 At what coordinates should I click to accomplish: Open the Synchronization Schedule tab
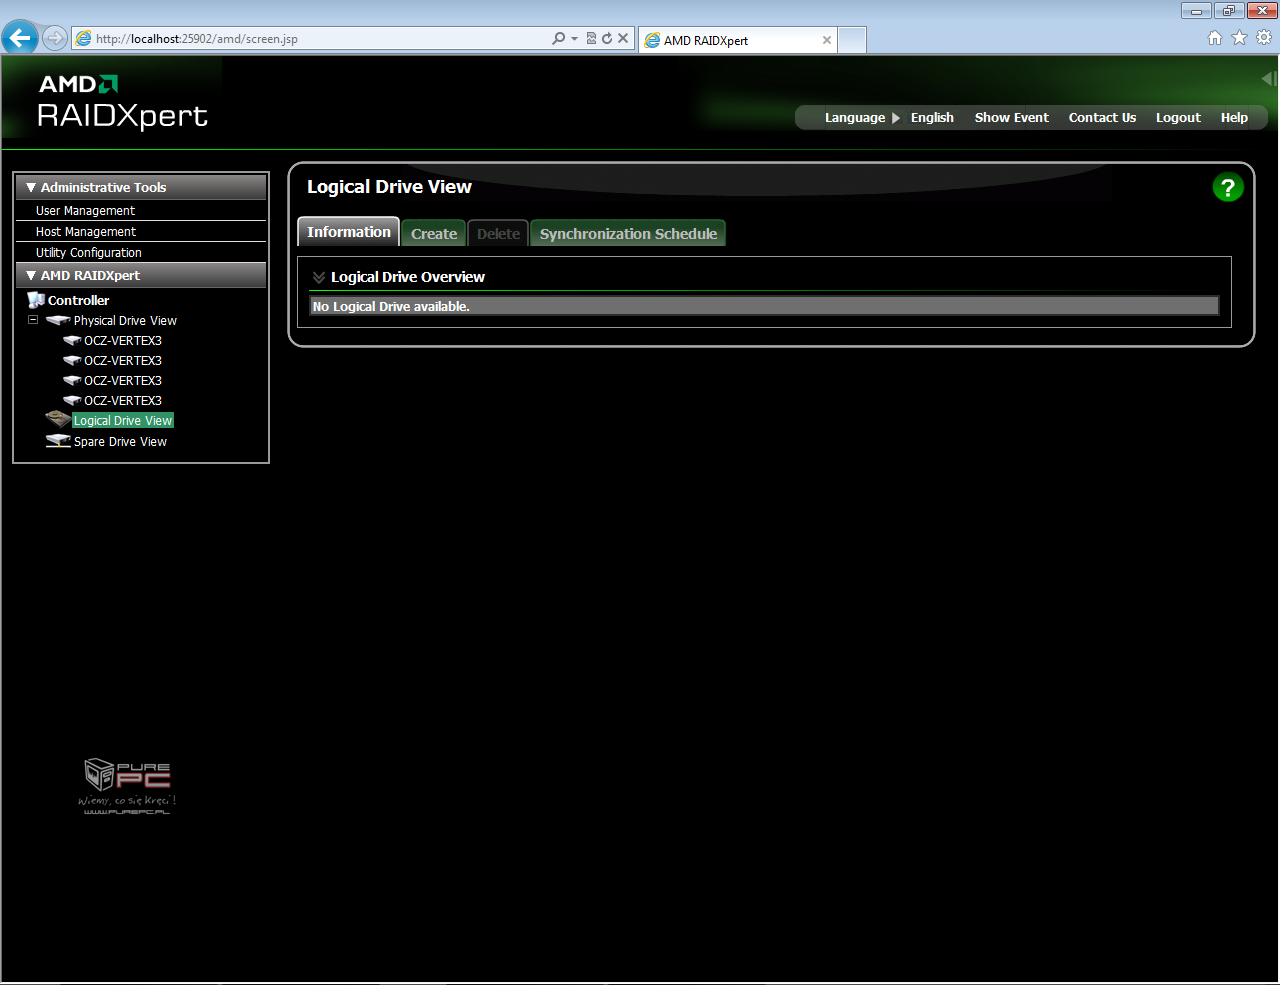click(x=628, y=233)
